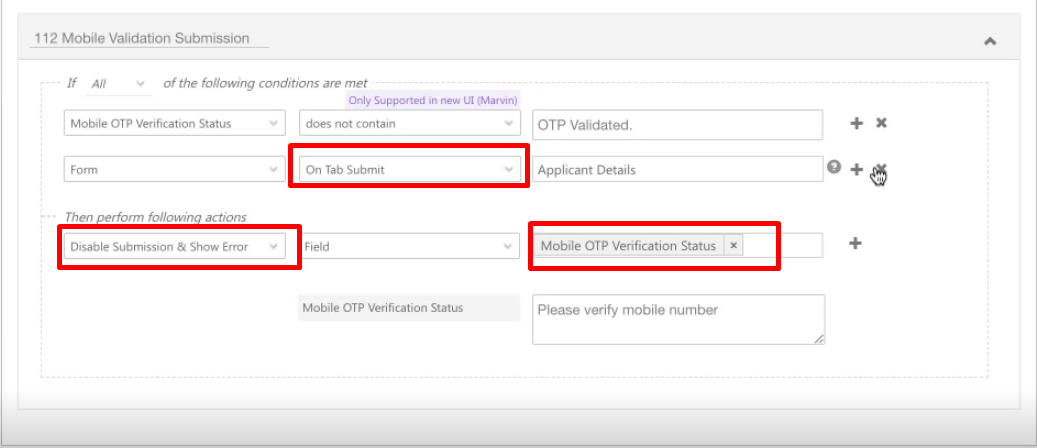This screenshot has height=448, width=1037.
Task: Open the Disable Submission & Show Error dropdown
Action: (x=175, y=246)
